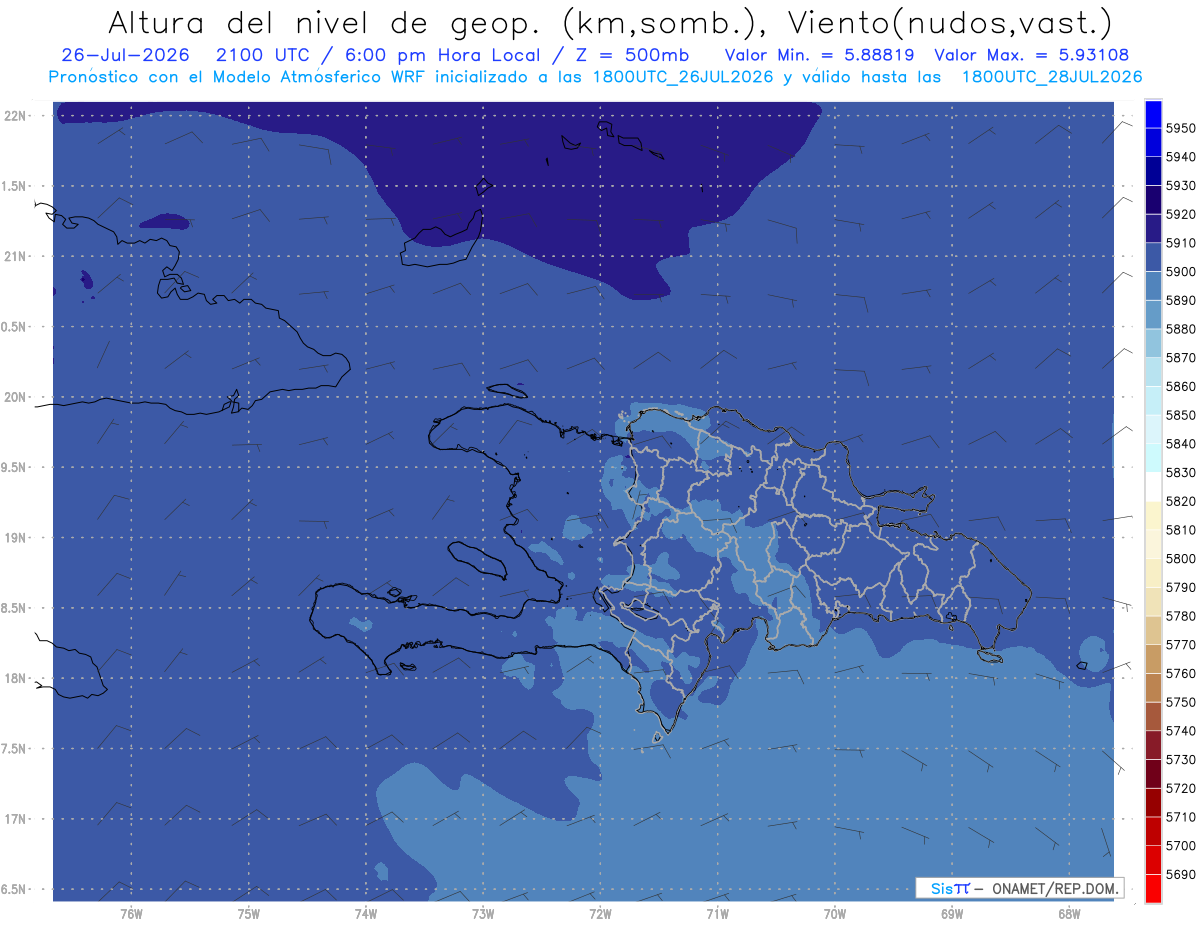
Task: Click the 5780 colorbar label
Action: 1180,616
